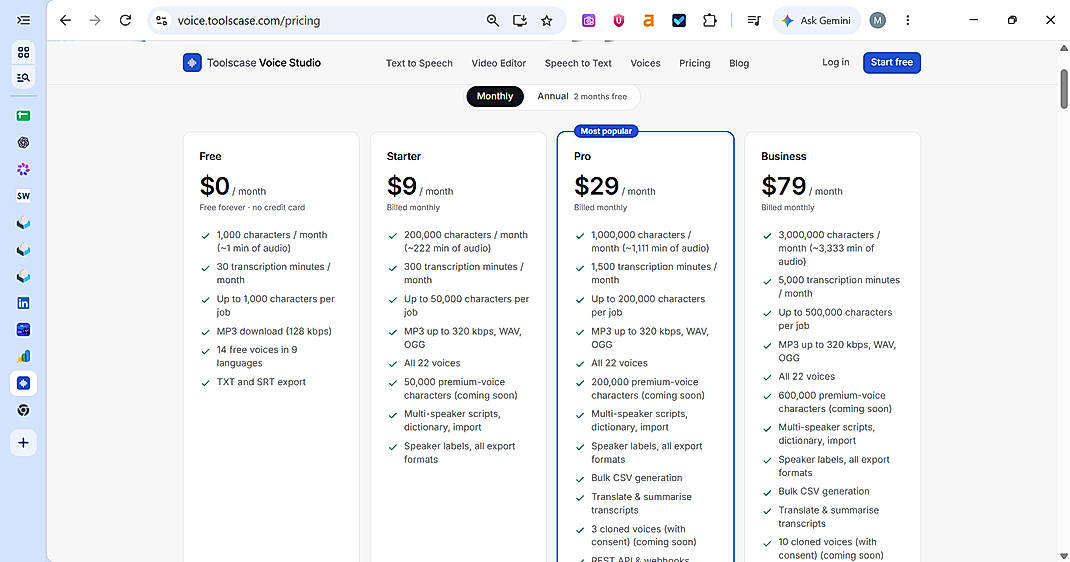This screenshot has width=1070, height=562.
Task: Open Text to Speech nav link
Action: [419, 63]
